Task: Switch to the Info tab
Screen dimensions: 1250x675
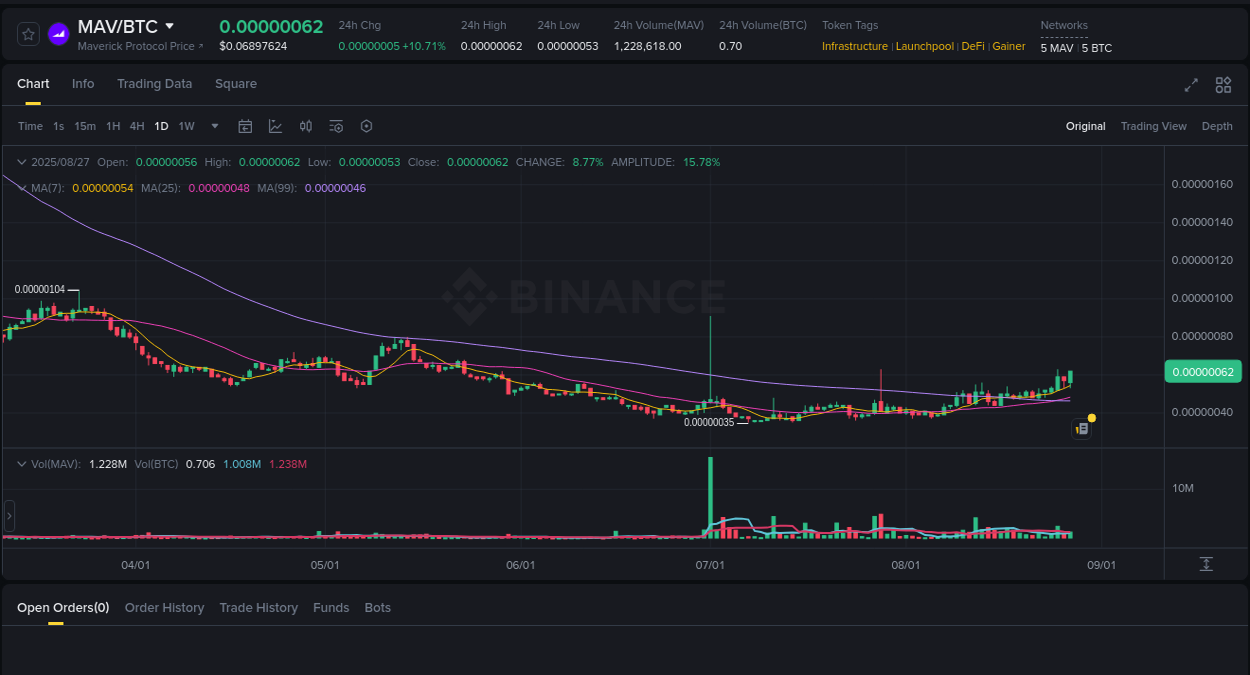Action: click(83, 84)
